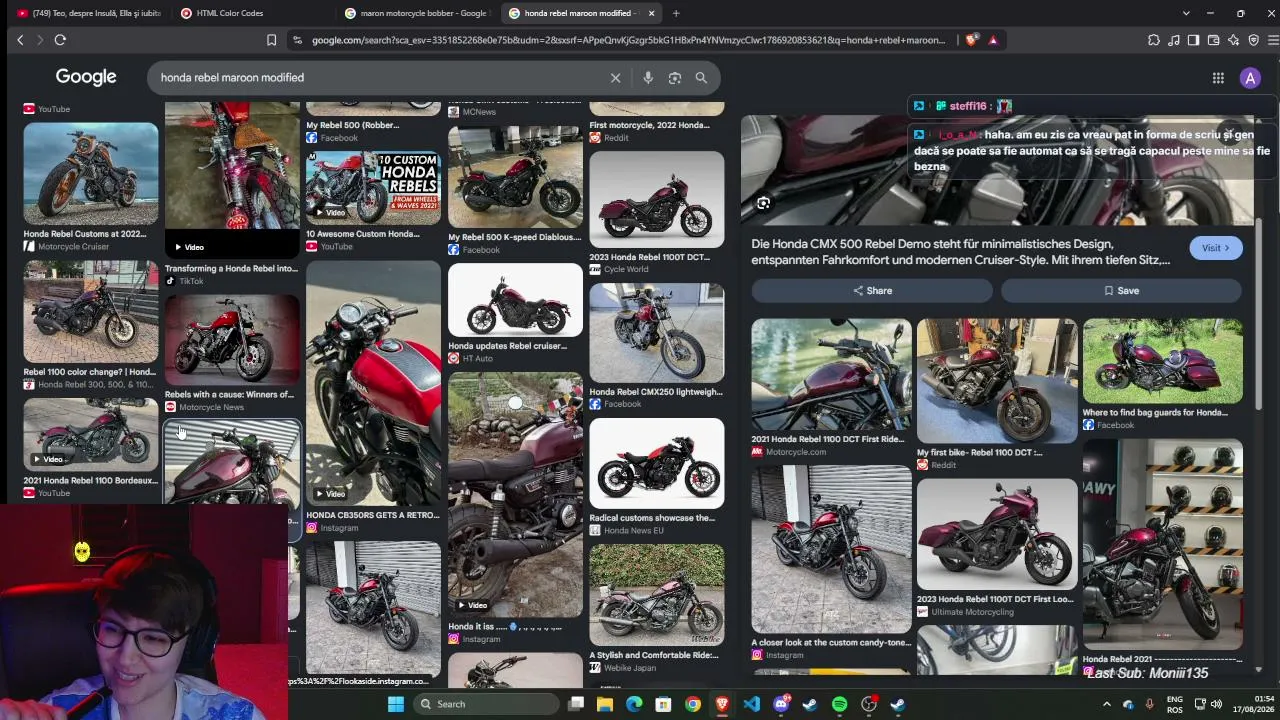The image size is (1280, 720).
Task: Save the selected image result
Action: coord(1121,291)
